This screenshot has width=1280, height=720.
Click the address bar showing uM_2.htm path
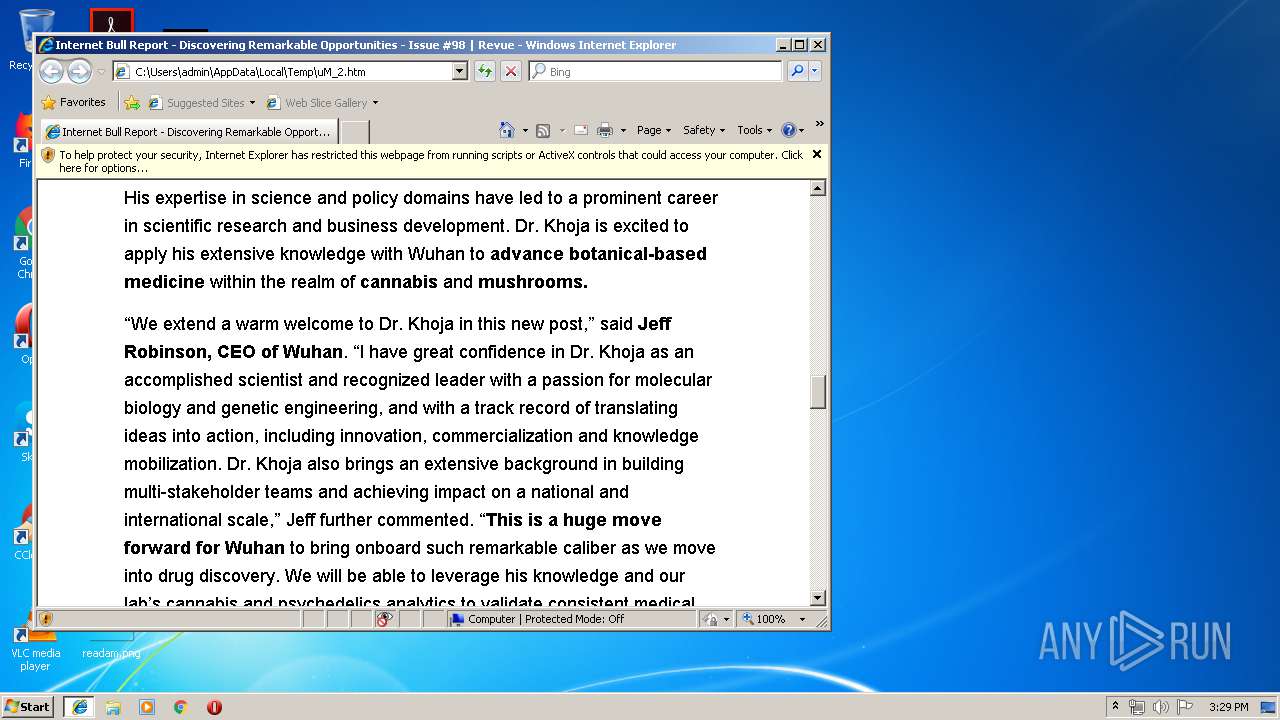[282, 71]
